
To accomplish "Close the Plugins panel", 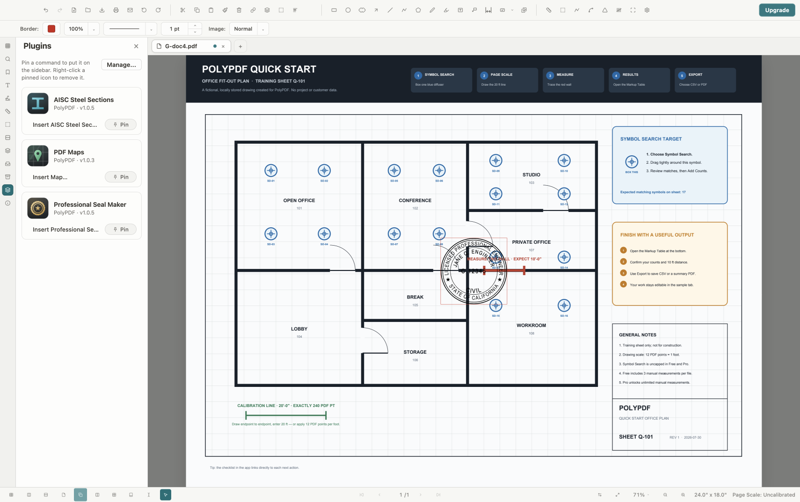I will click(x=136, y=46).
